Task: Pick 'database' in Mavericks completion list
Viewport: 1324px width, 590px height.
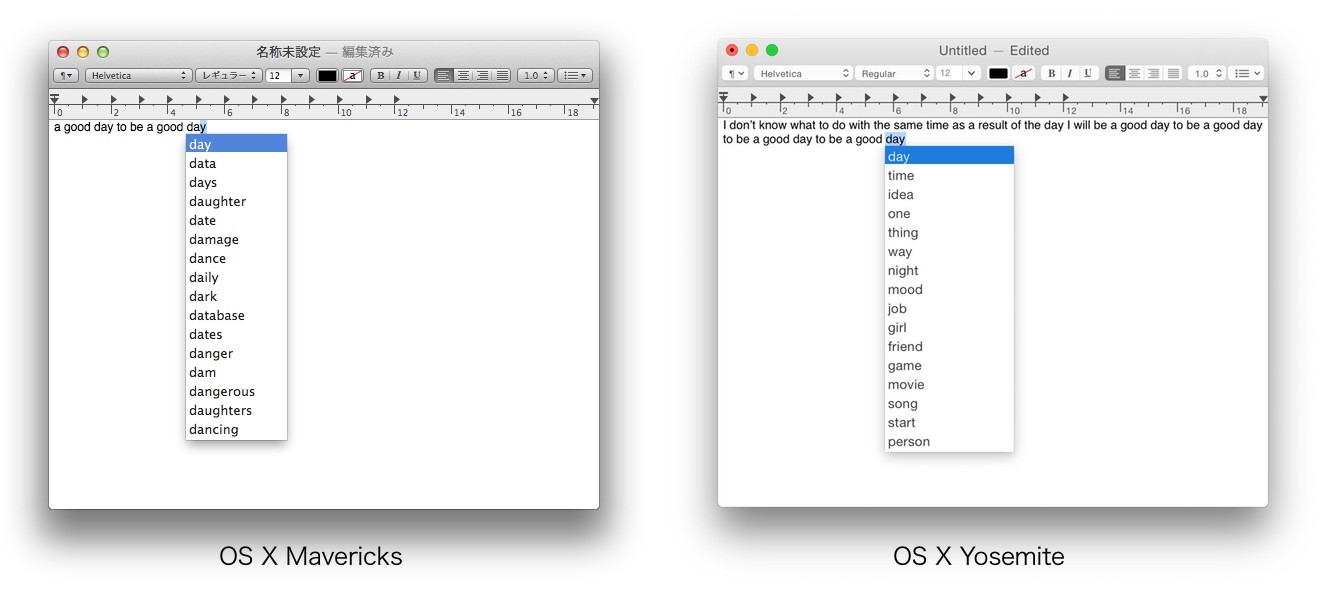Action: click(236, 315)
